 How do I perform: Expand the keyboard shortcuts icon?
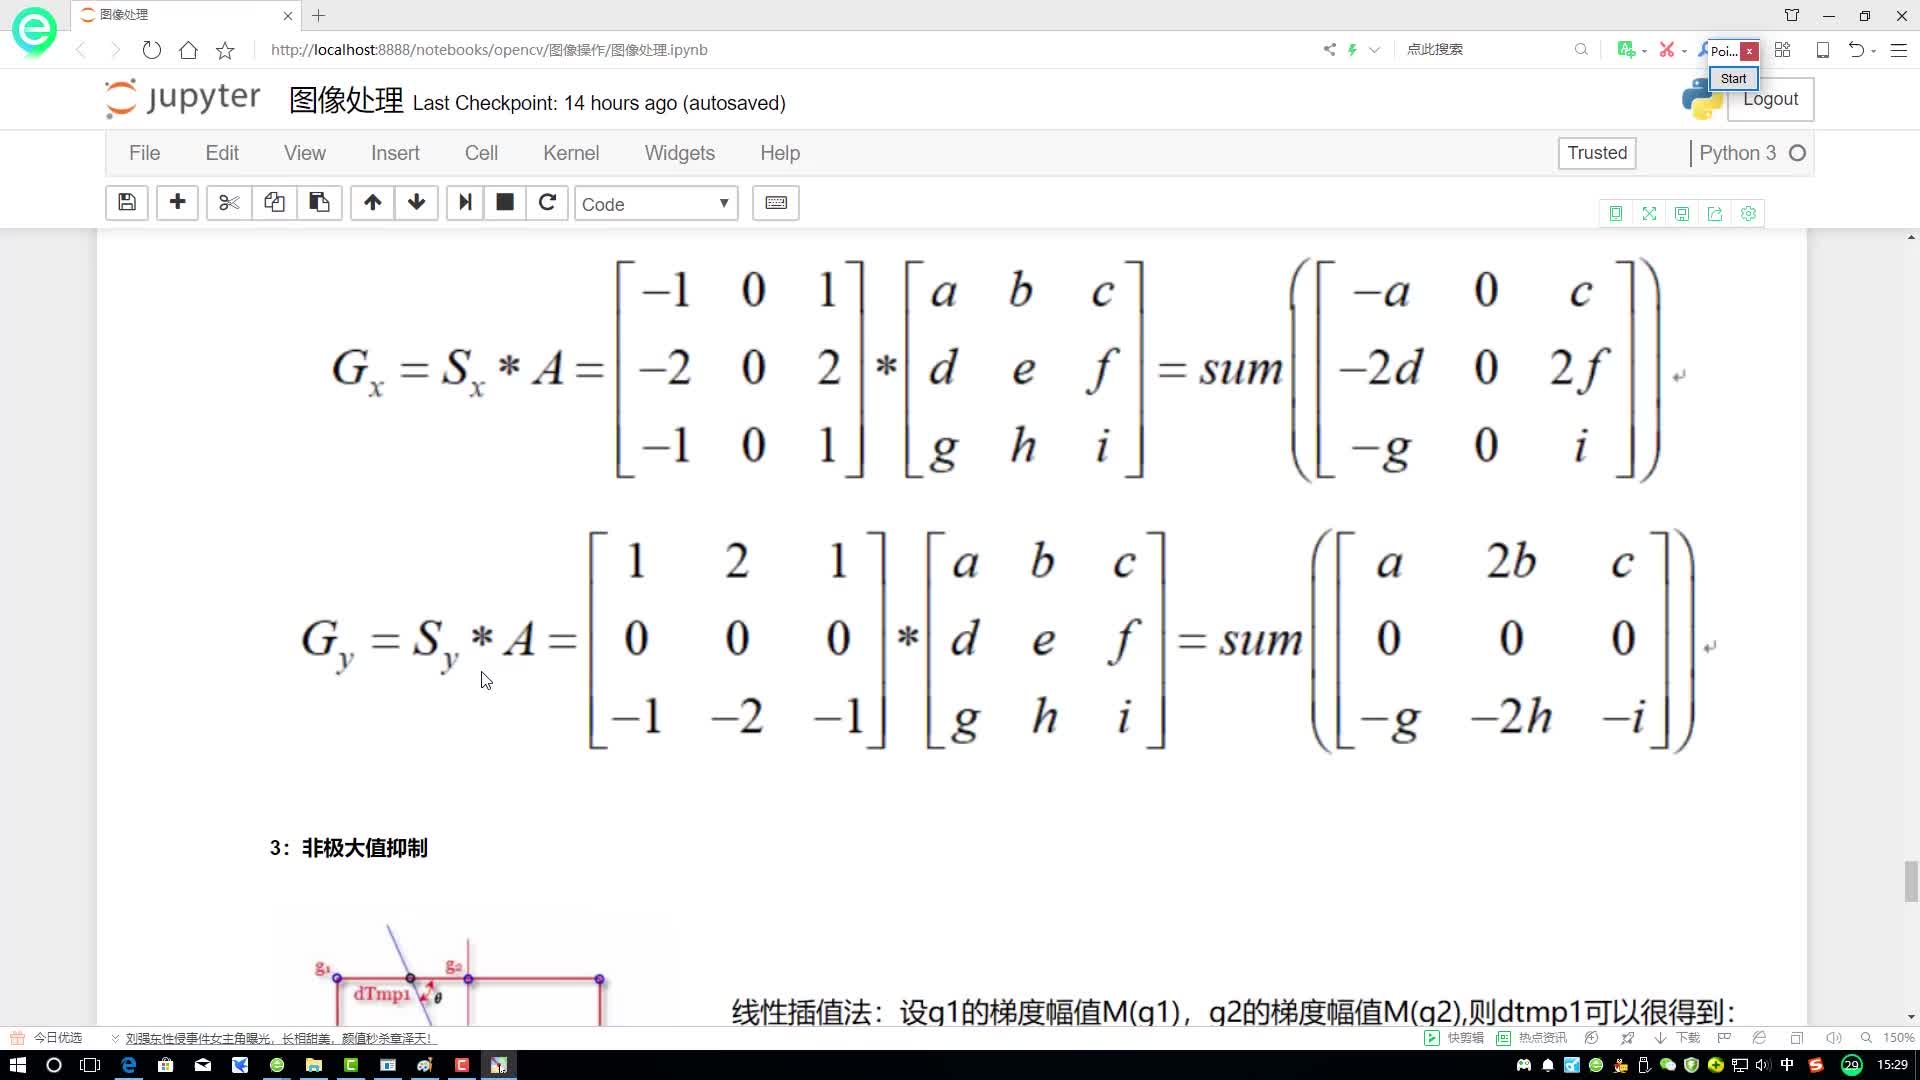pyautogui.click(x=777, y=202)
